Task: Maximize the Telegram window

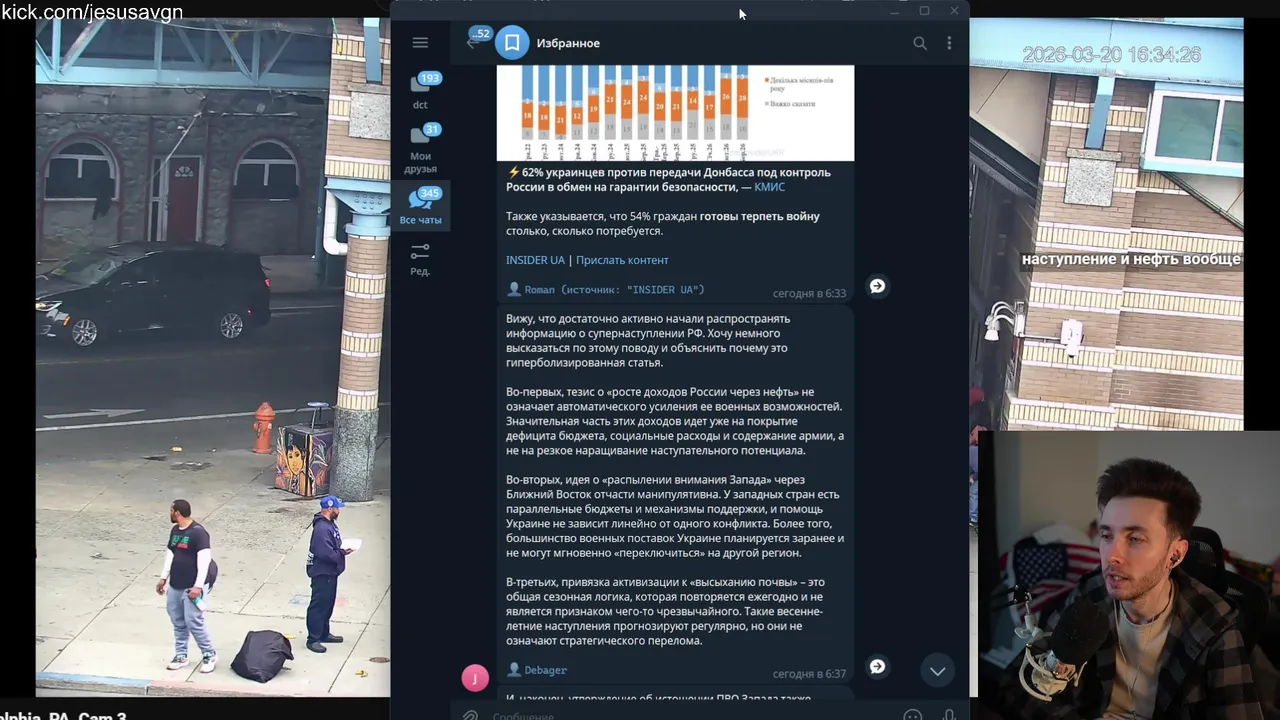Action: tap(924, 11)
